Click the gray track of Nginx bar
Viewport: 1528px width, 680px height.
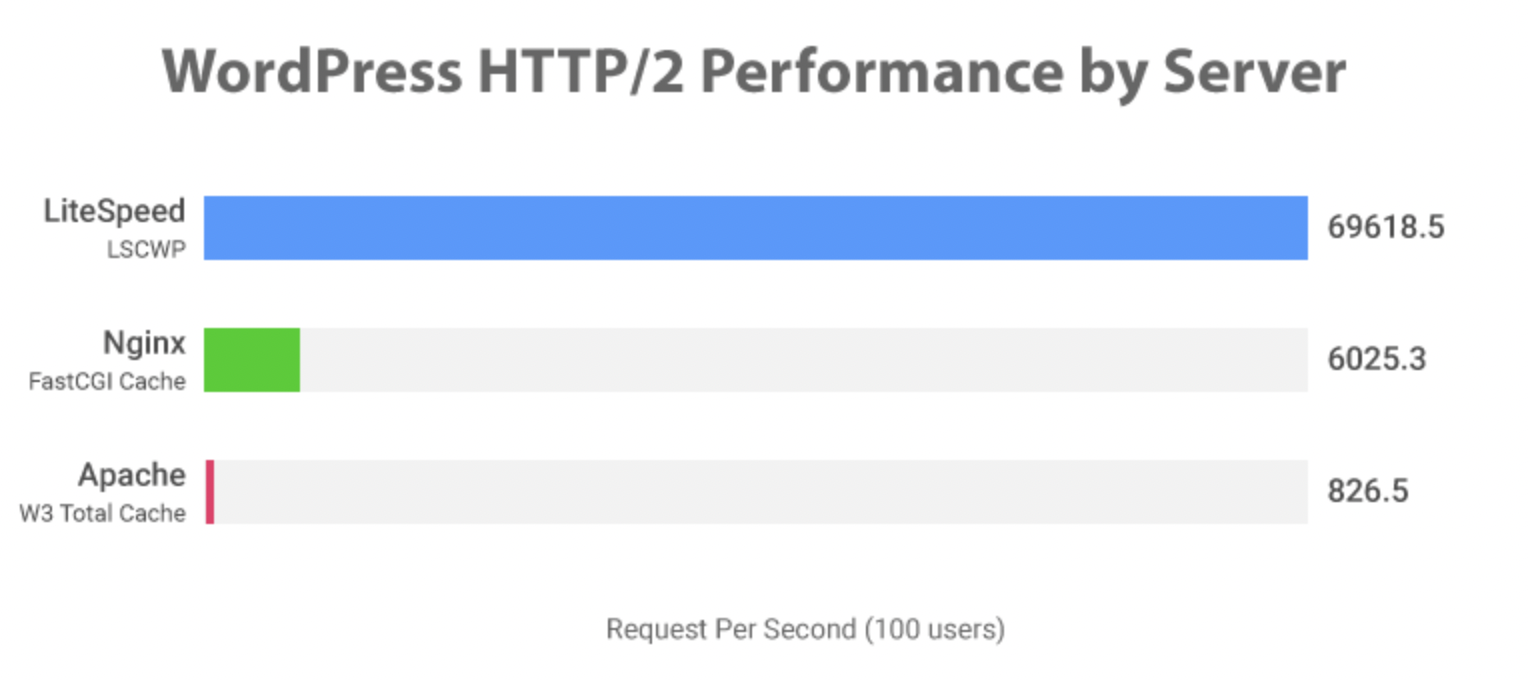804,360
